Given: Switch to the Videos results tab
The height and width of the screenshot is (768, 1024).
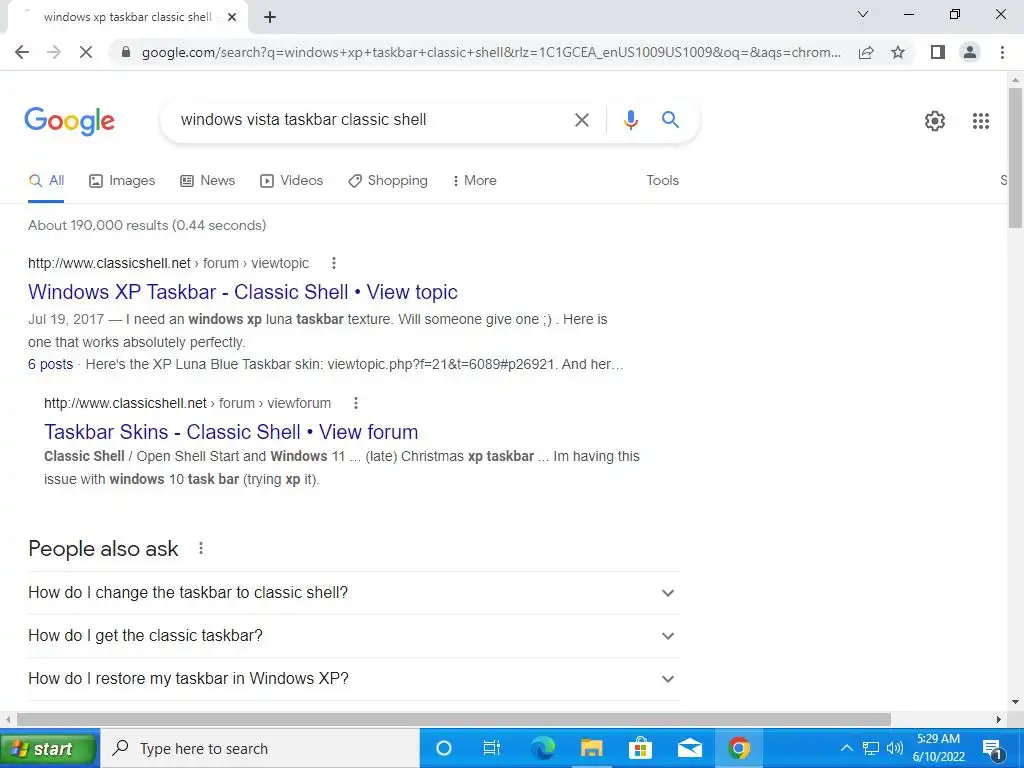Looking at the screenshot, I should [291, 181].
